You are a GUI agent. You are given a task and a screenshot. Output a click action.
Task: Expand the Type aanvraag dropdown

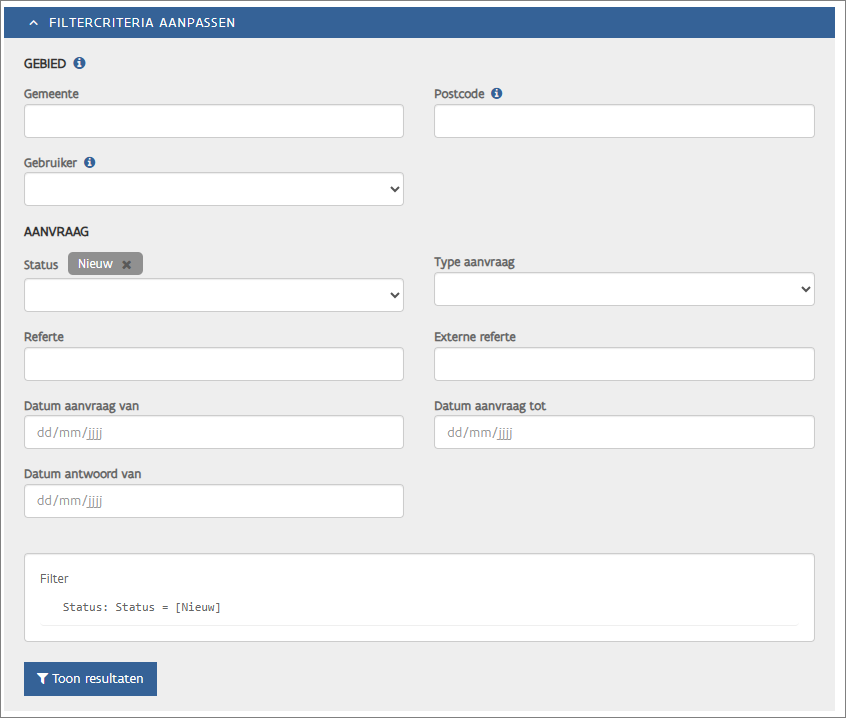(623, 289)
